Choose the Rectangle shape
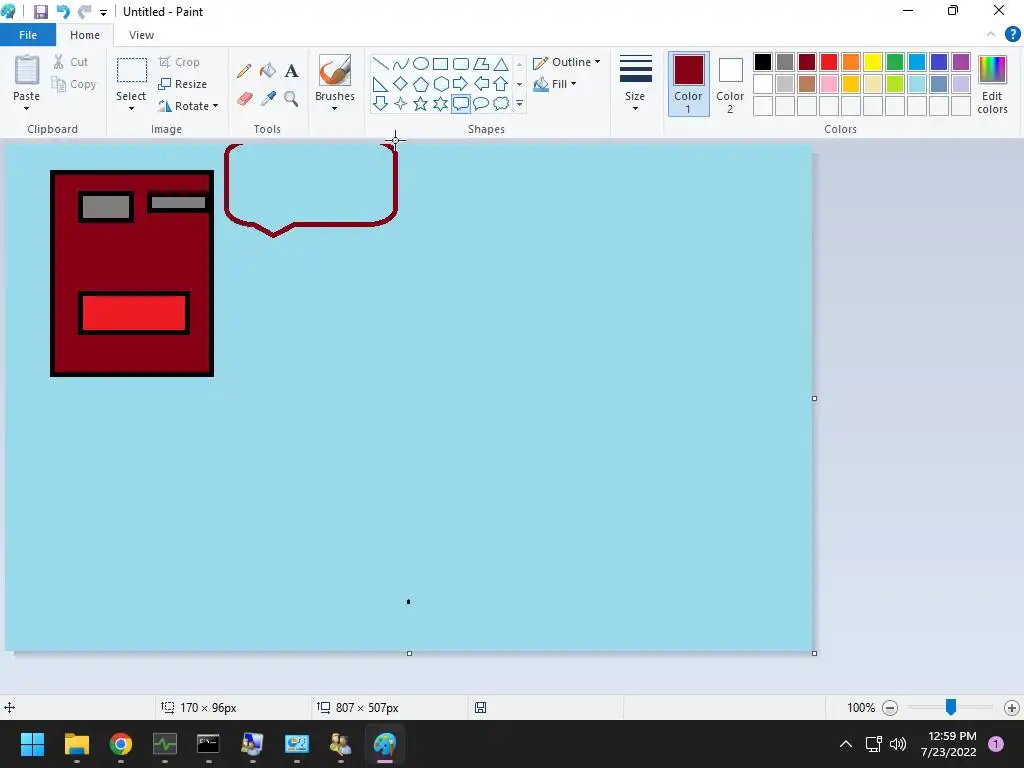The height and width of the screenshot is (768, 1024). [x=441, y=63]
